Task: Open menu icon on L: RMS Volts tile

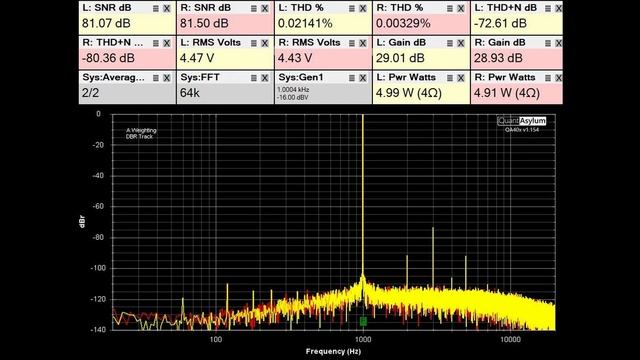Action: 253,43
